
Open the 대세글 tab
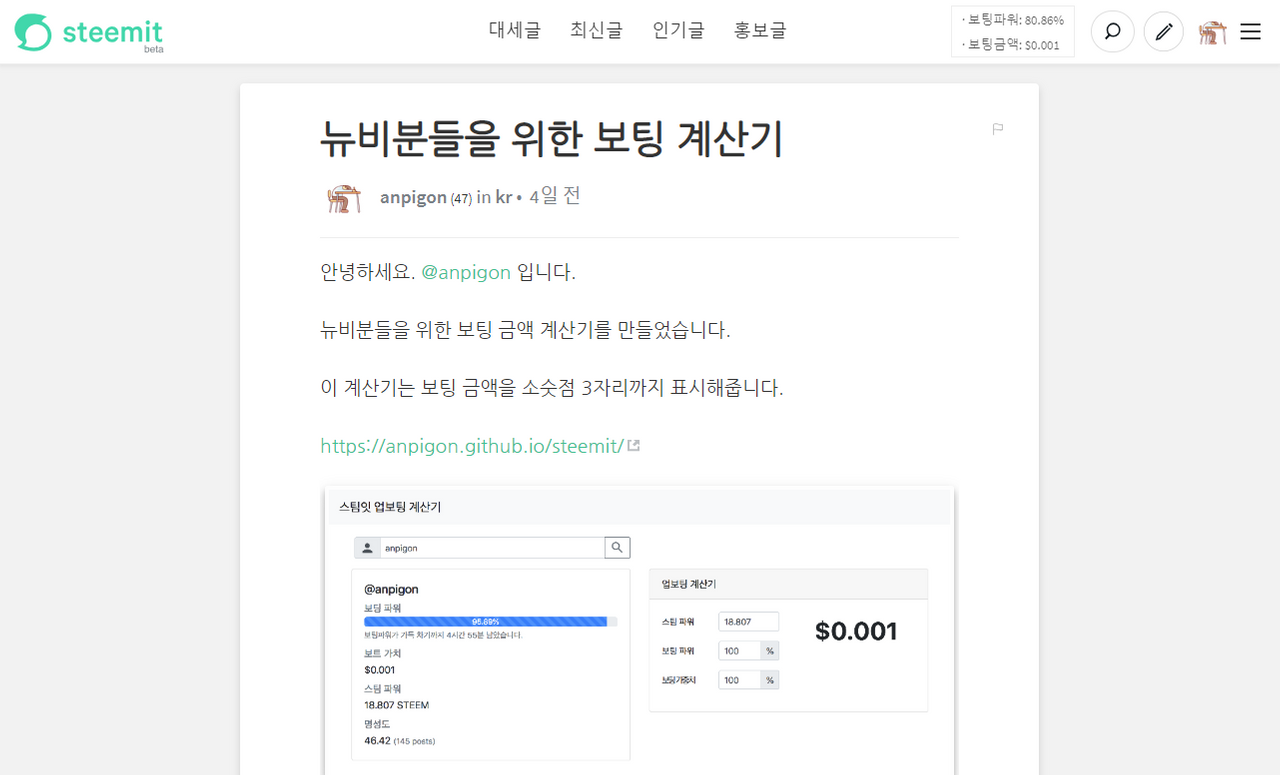[514, 31]
